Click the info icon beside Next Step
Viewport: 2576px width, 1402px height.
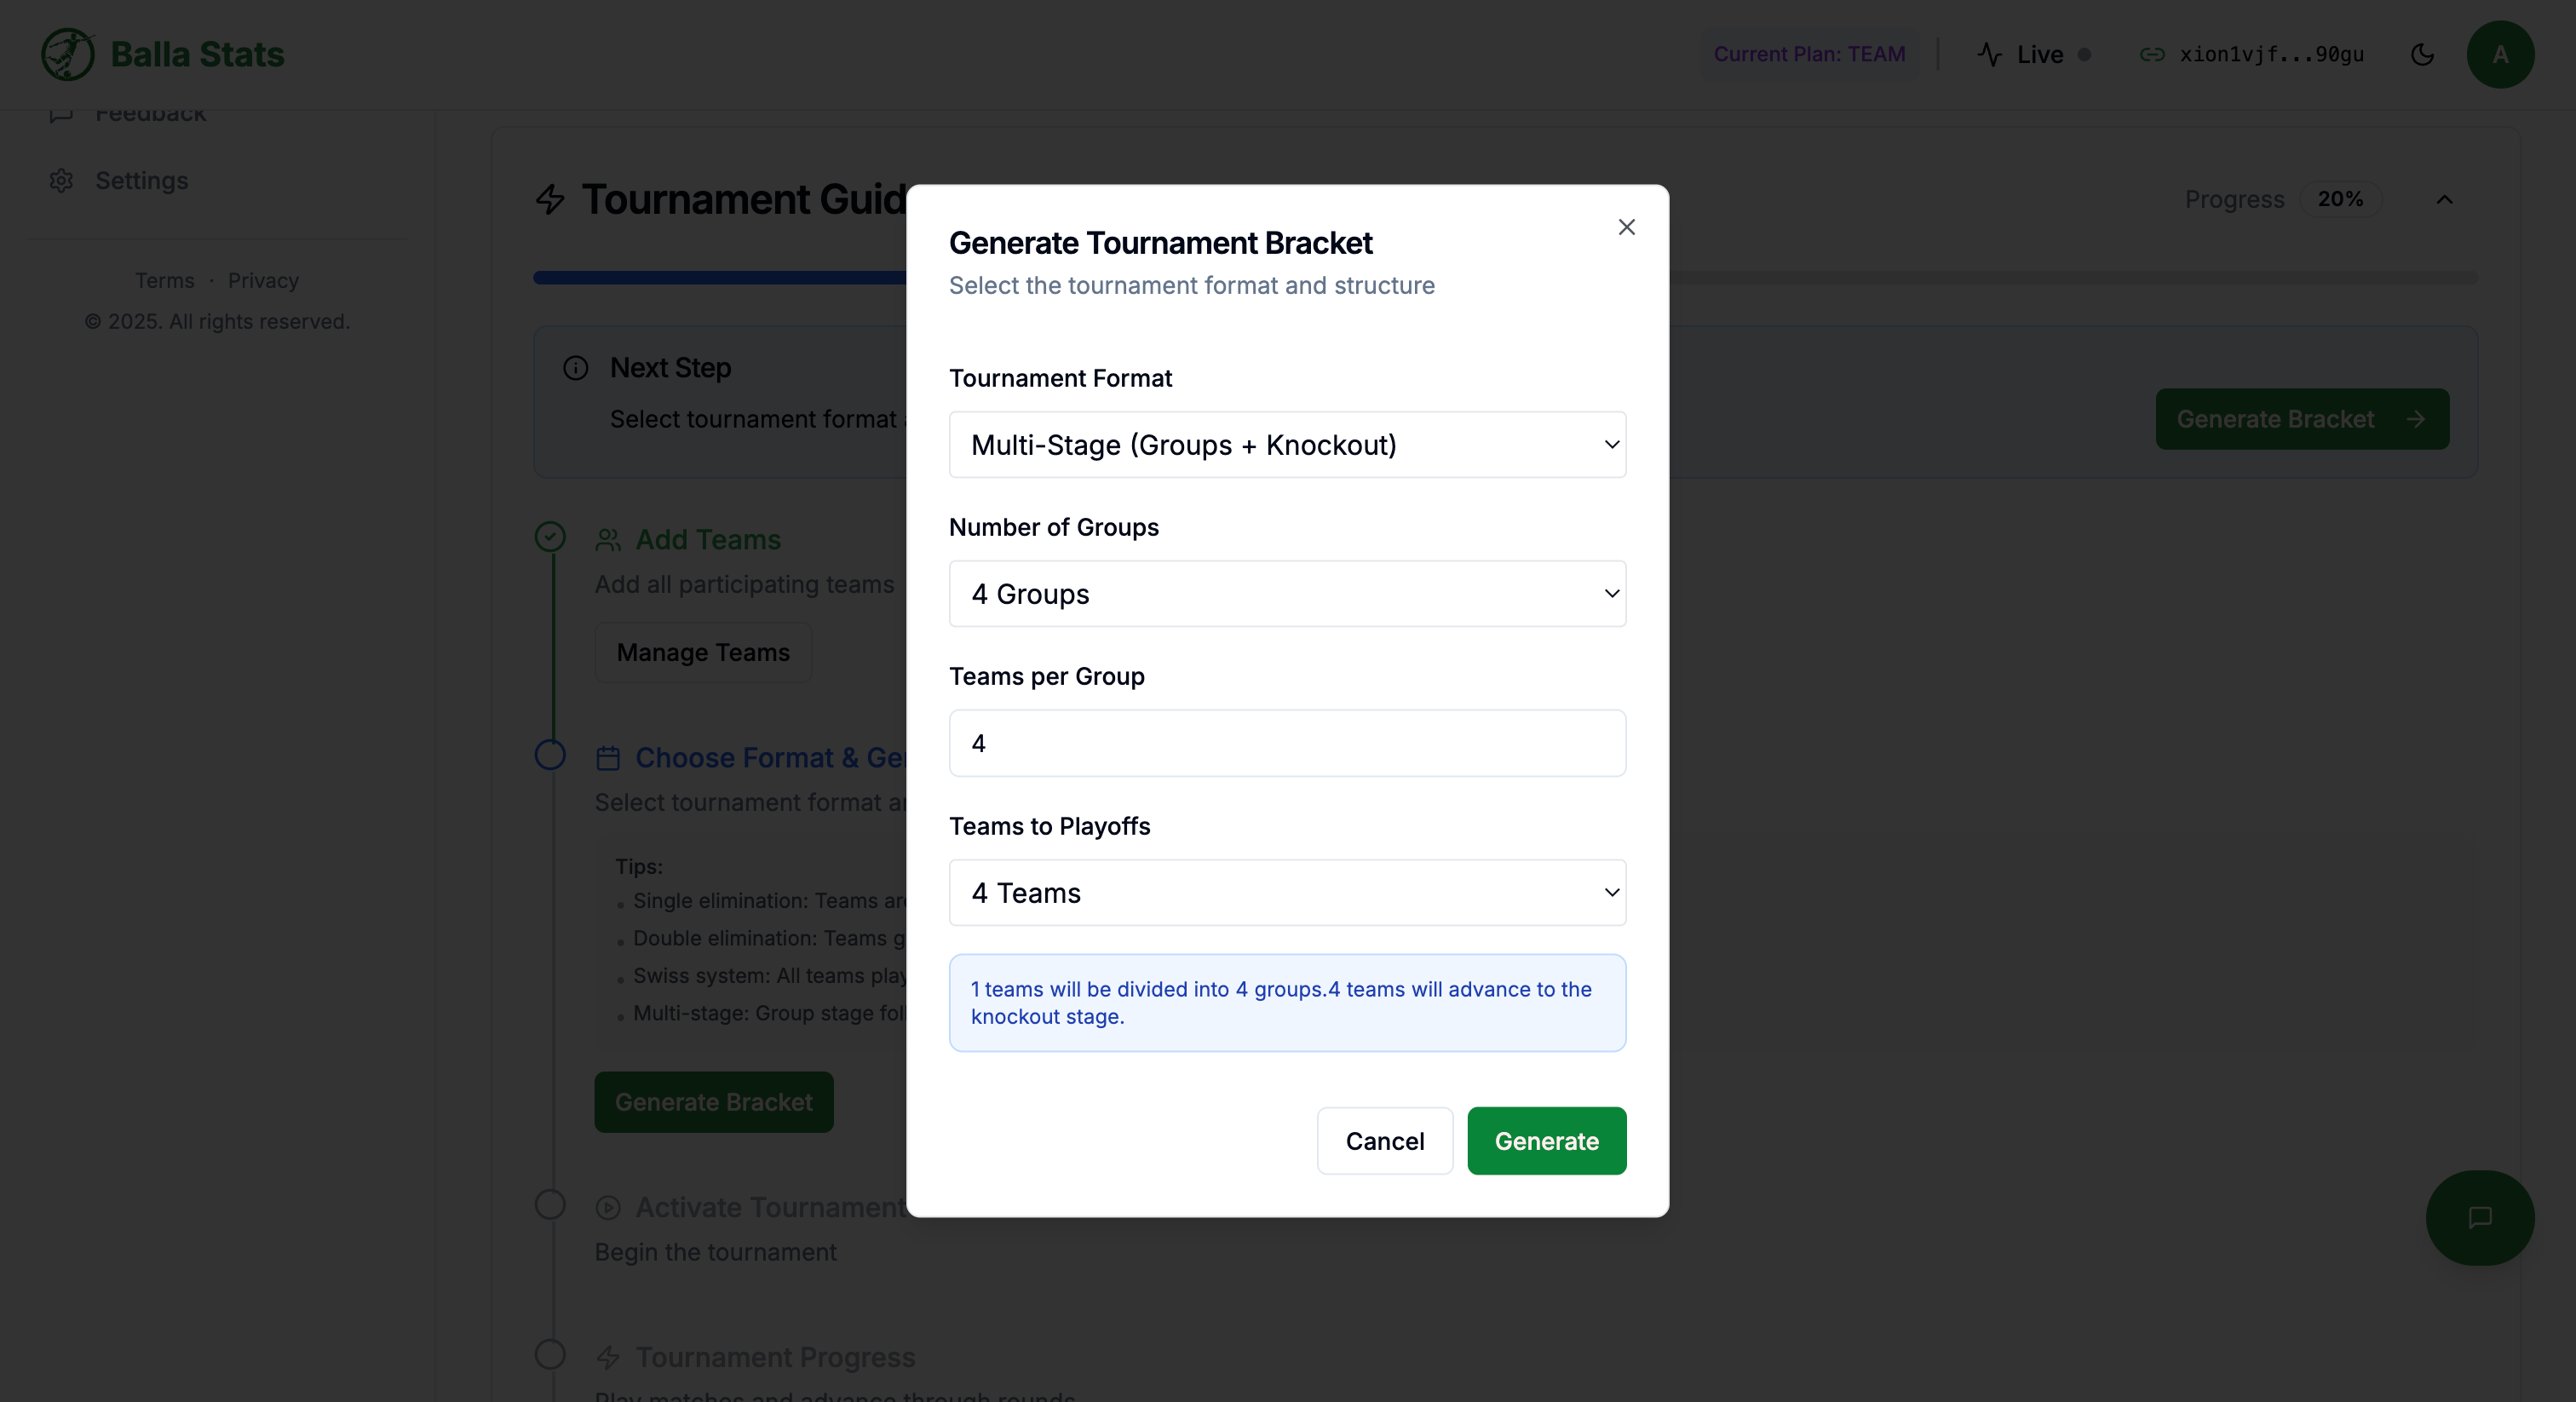575,368
